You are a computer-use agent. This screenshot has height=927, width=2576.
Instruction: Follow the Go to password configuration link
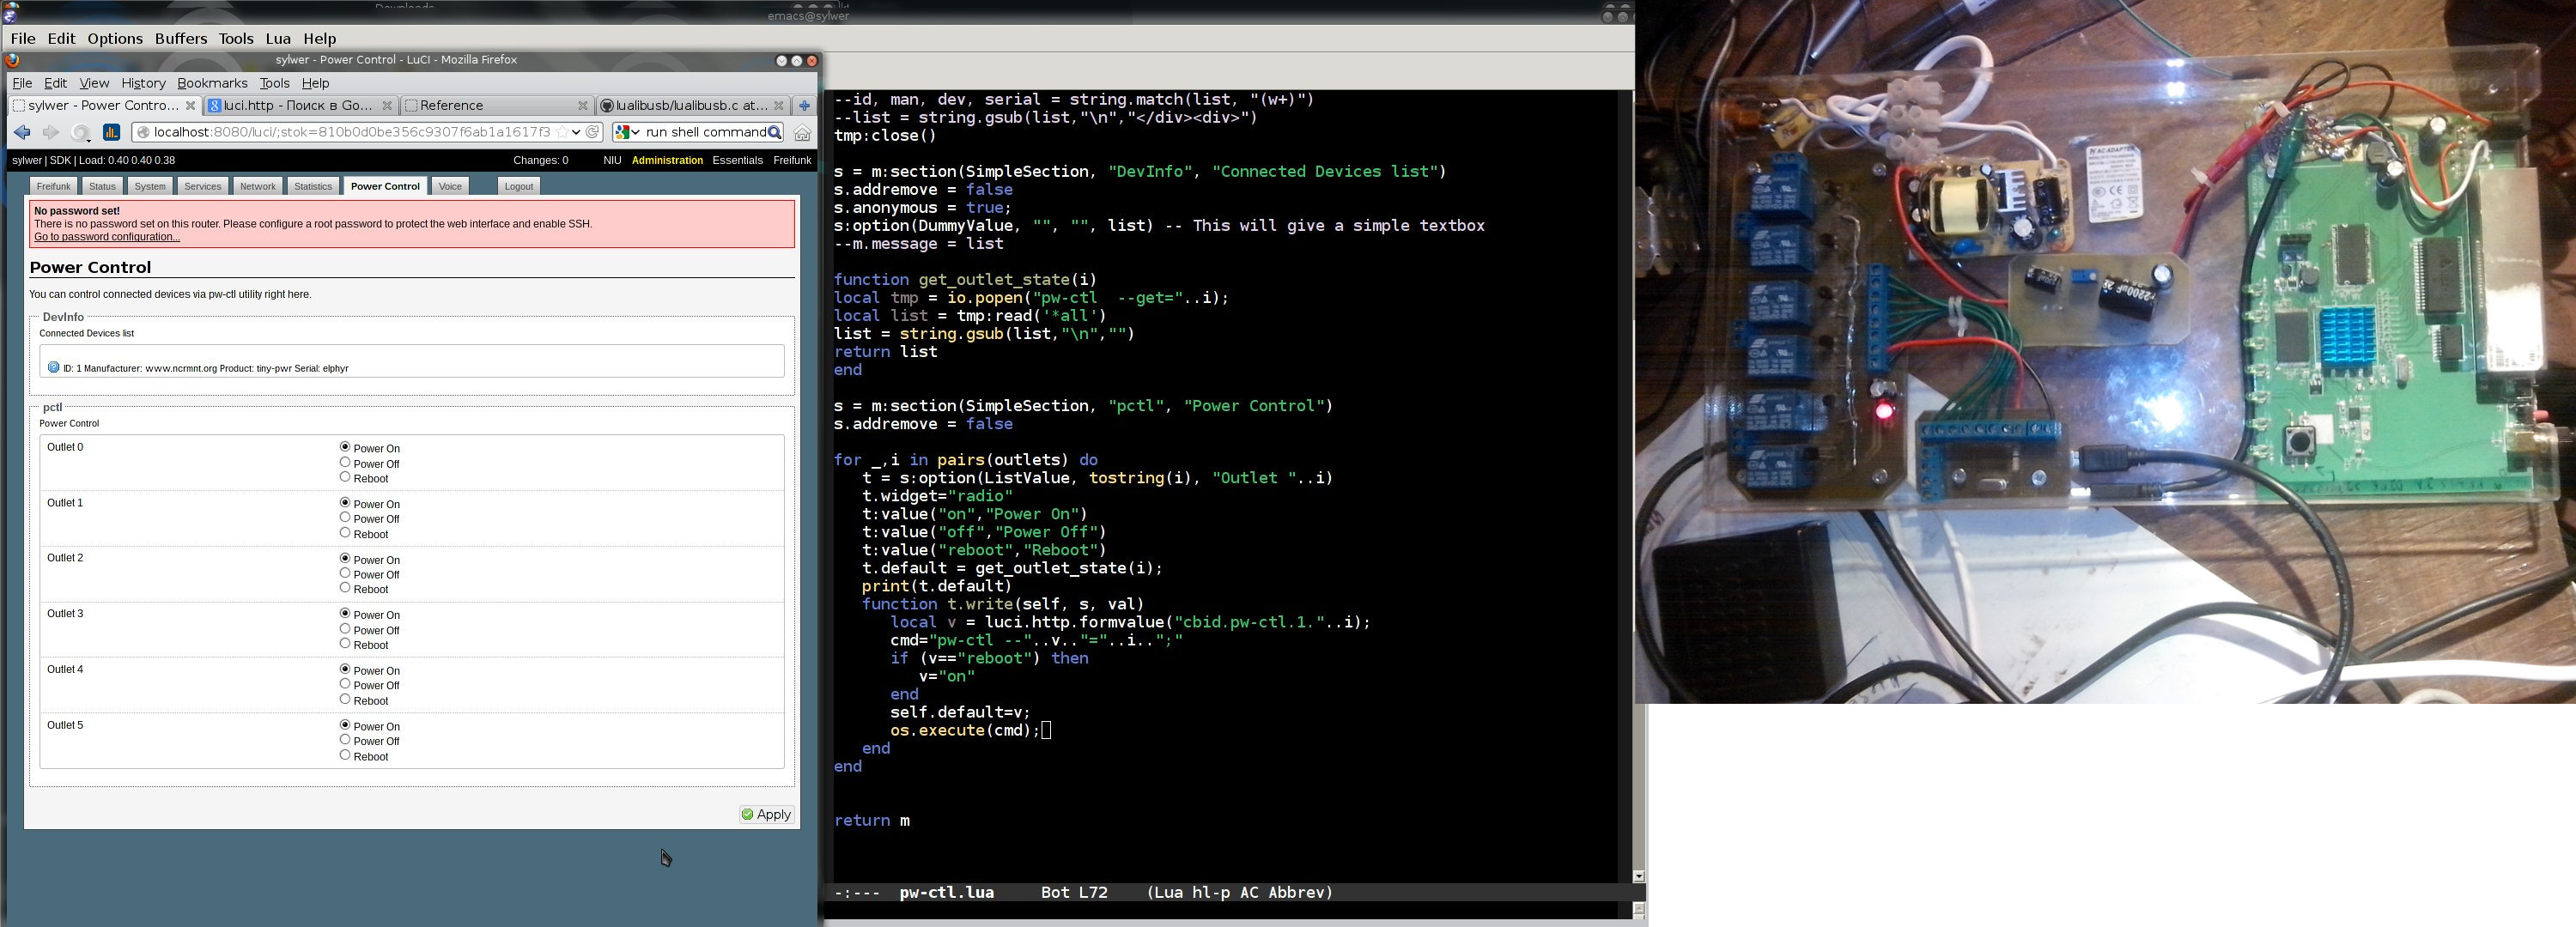[107, 237]
